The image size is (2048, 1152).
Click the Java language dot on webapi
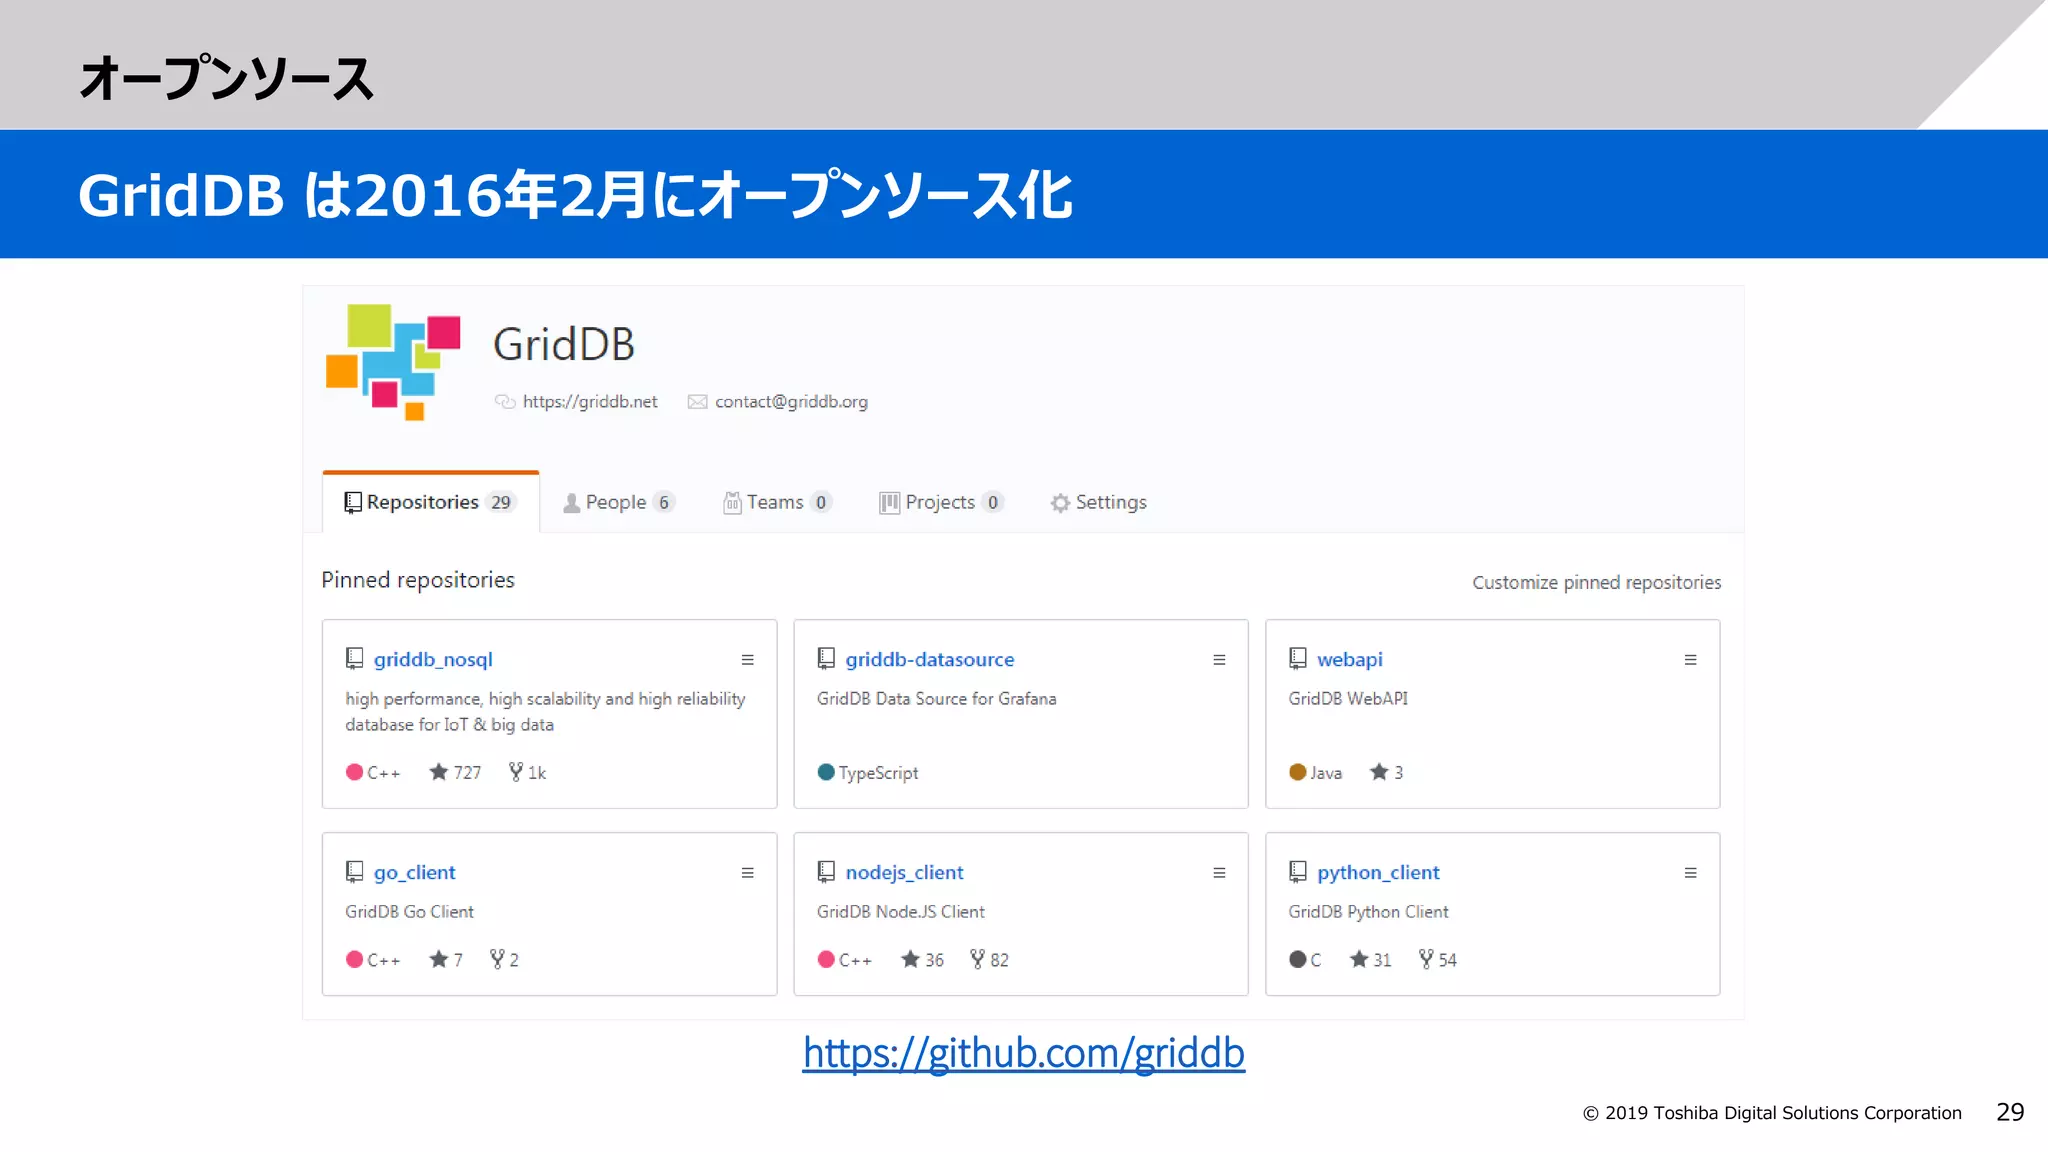pyautogui.click(x=1298, y=772)
